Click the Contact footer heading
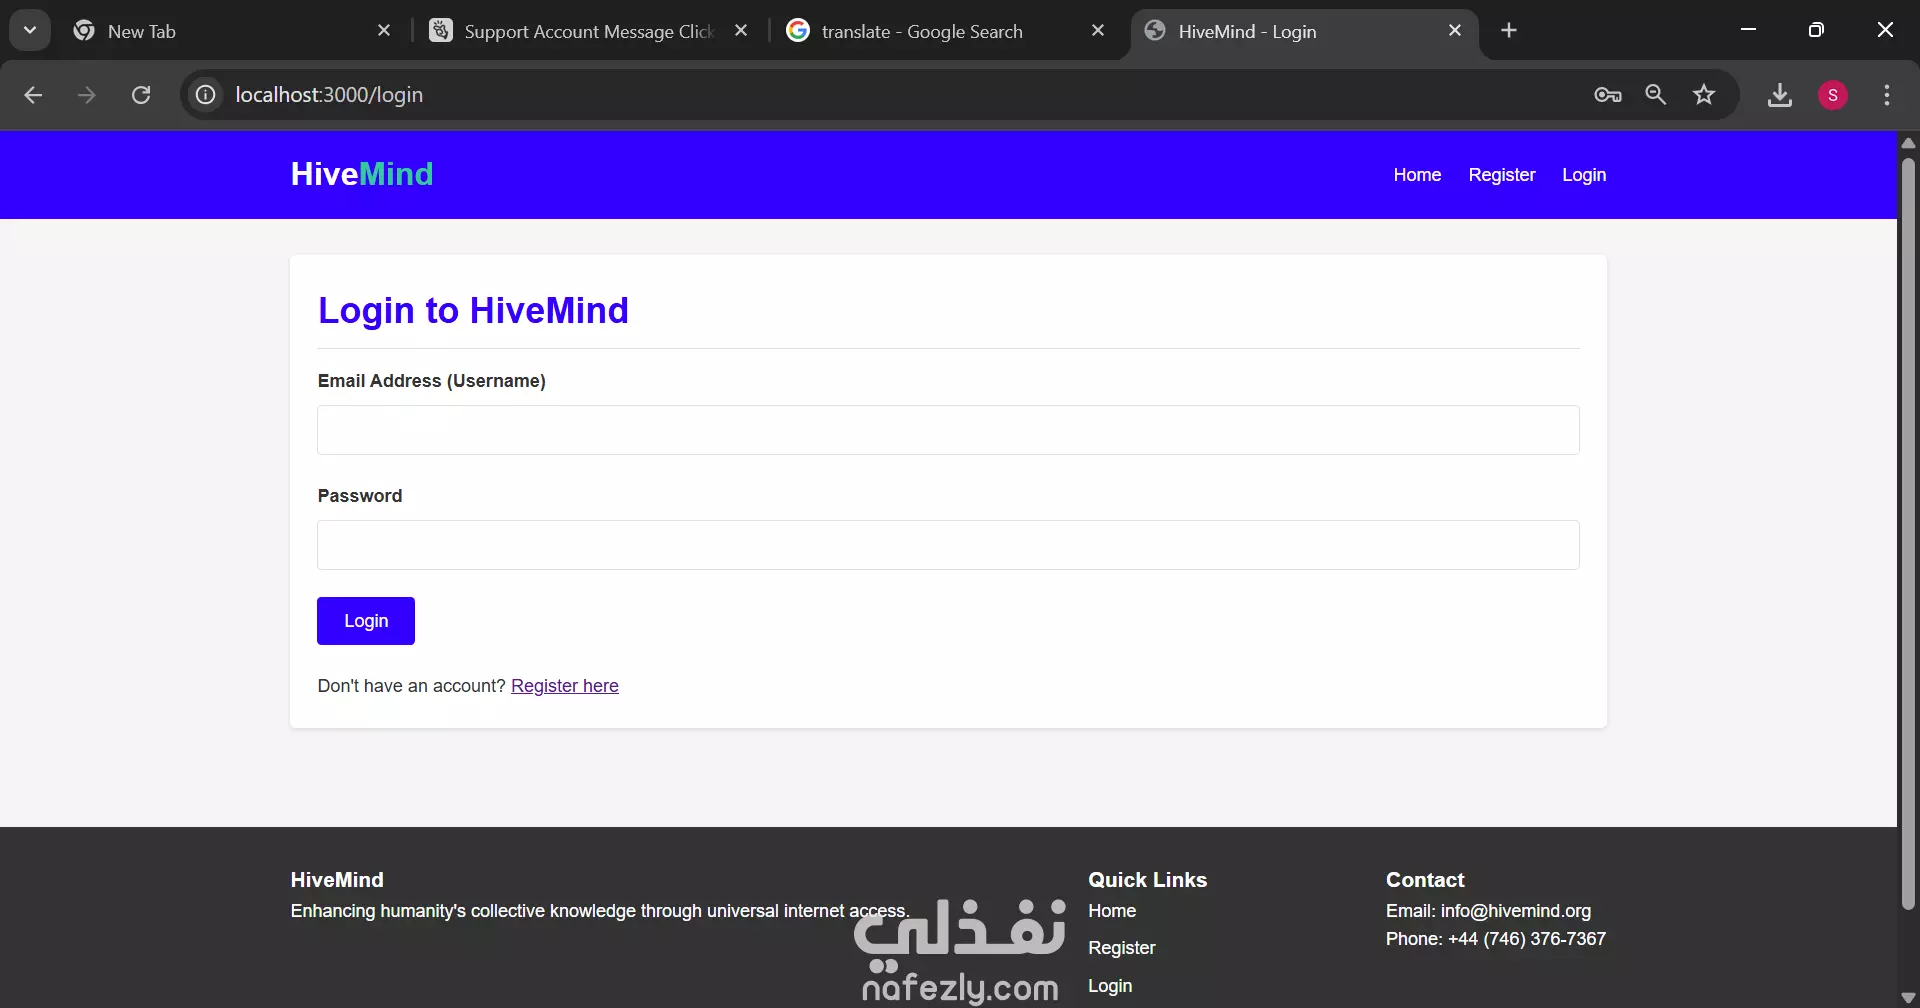The image size is (1920, 1008). point(1425,880)
